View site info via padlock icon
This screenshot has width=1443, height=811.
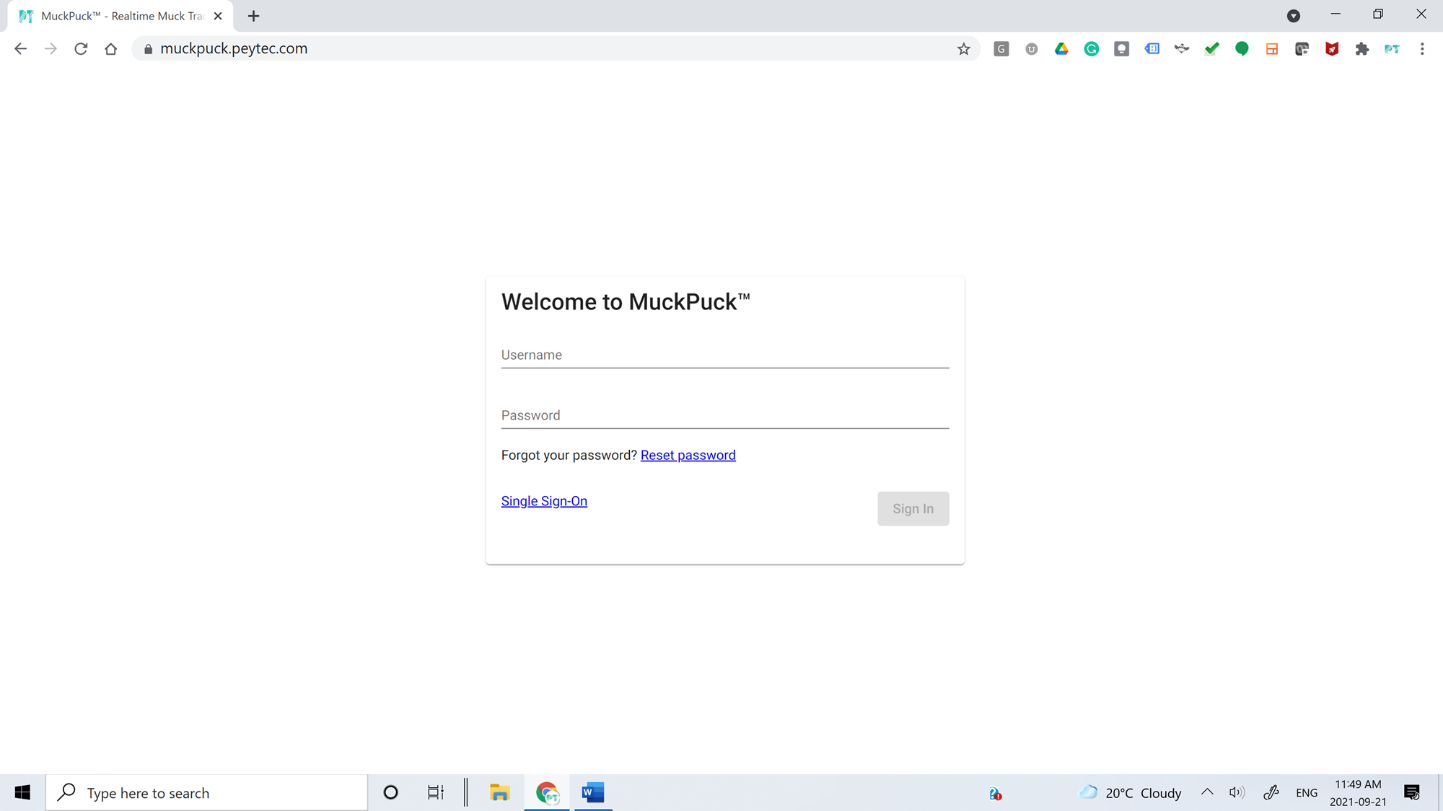[148, 49]
